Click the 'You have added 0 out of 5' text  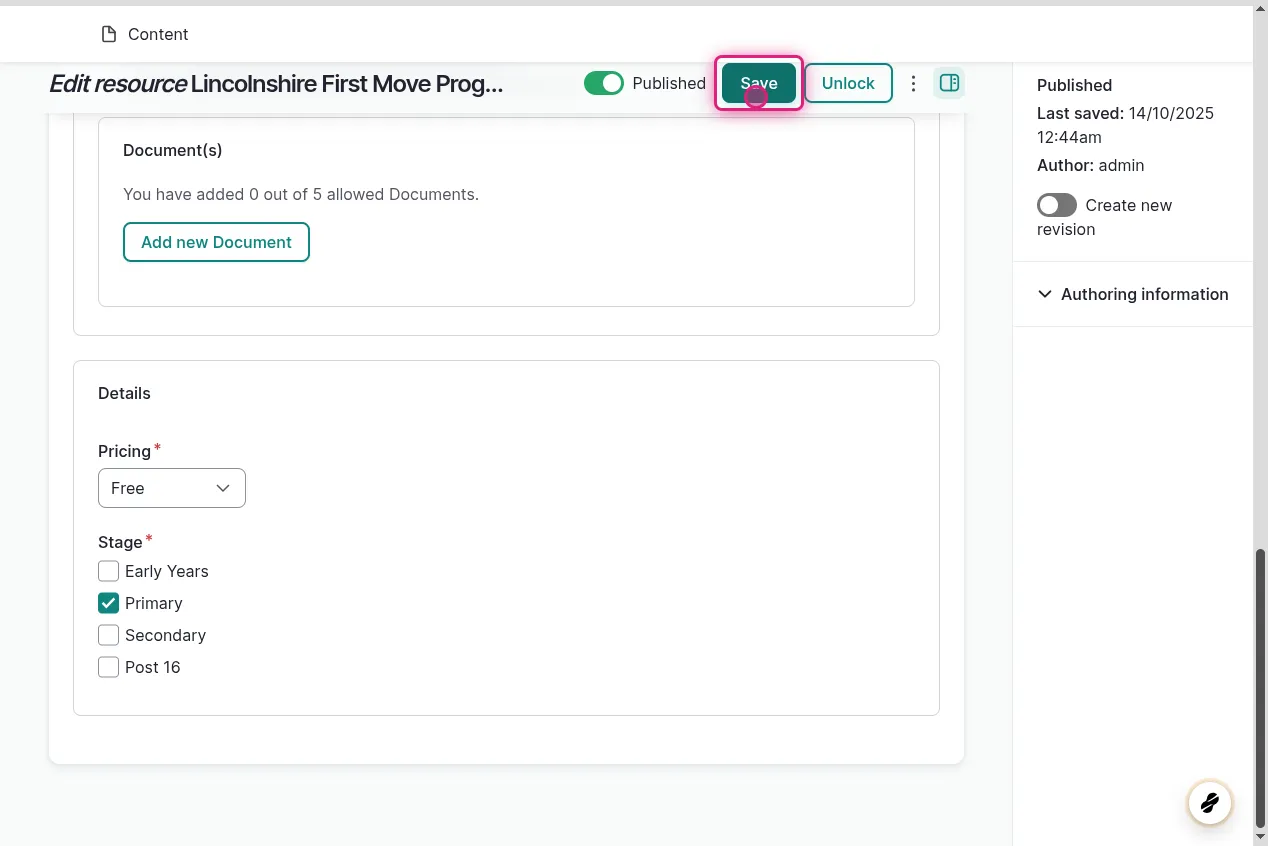click(x=301, y=194)
